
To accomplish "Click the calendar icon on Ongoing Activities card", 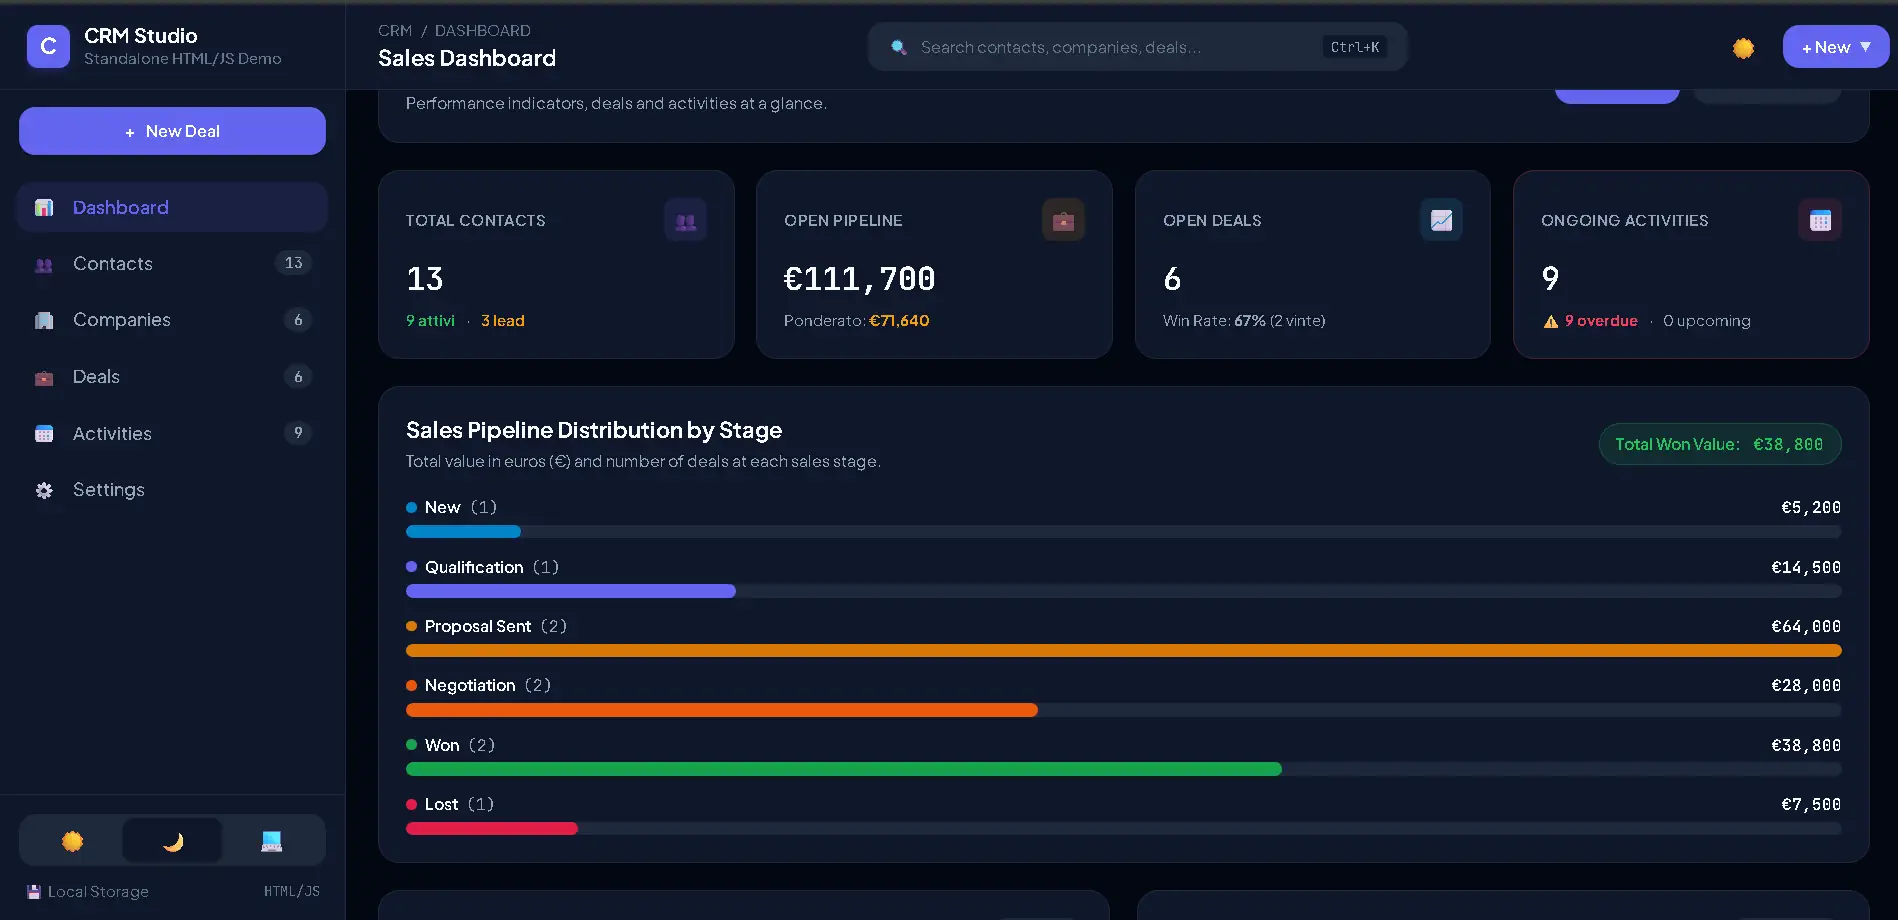I will (1820, 221).
